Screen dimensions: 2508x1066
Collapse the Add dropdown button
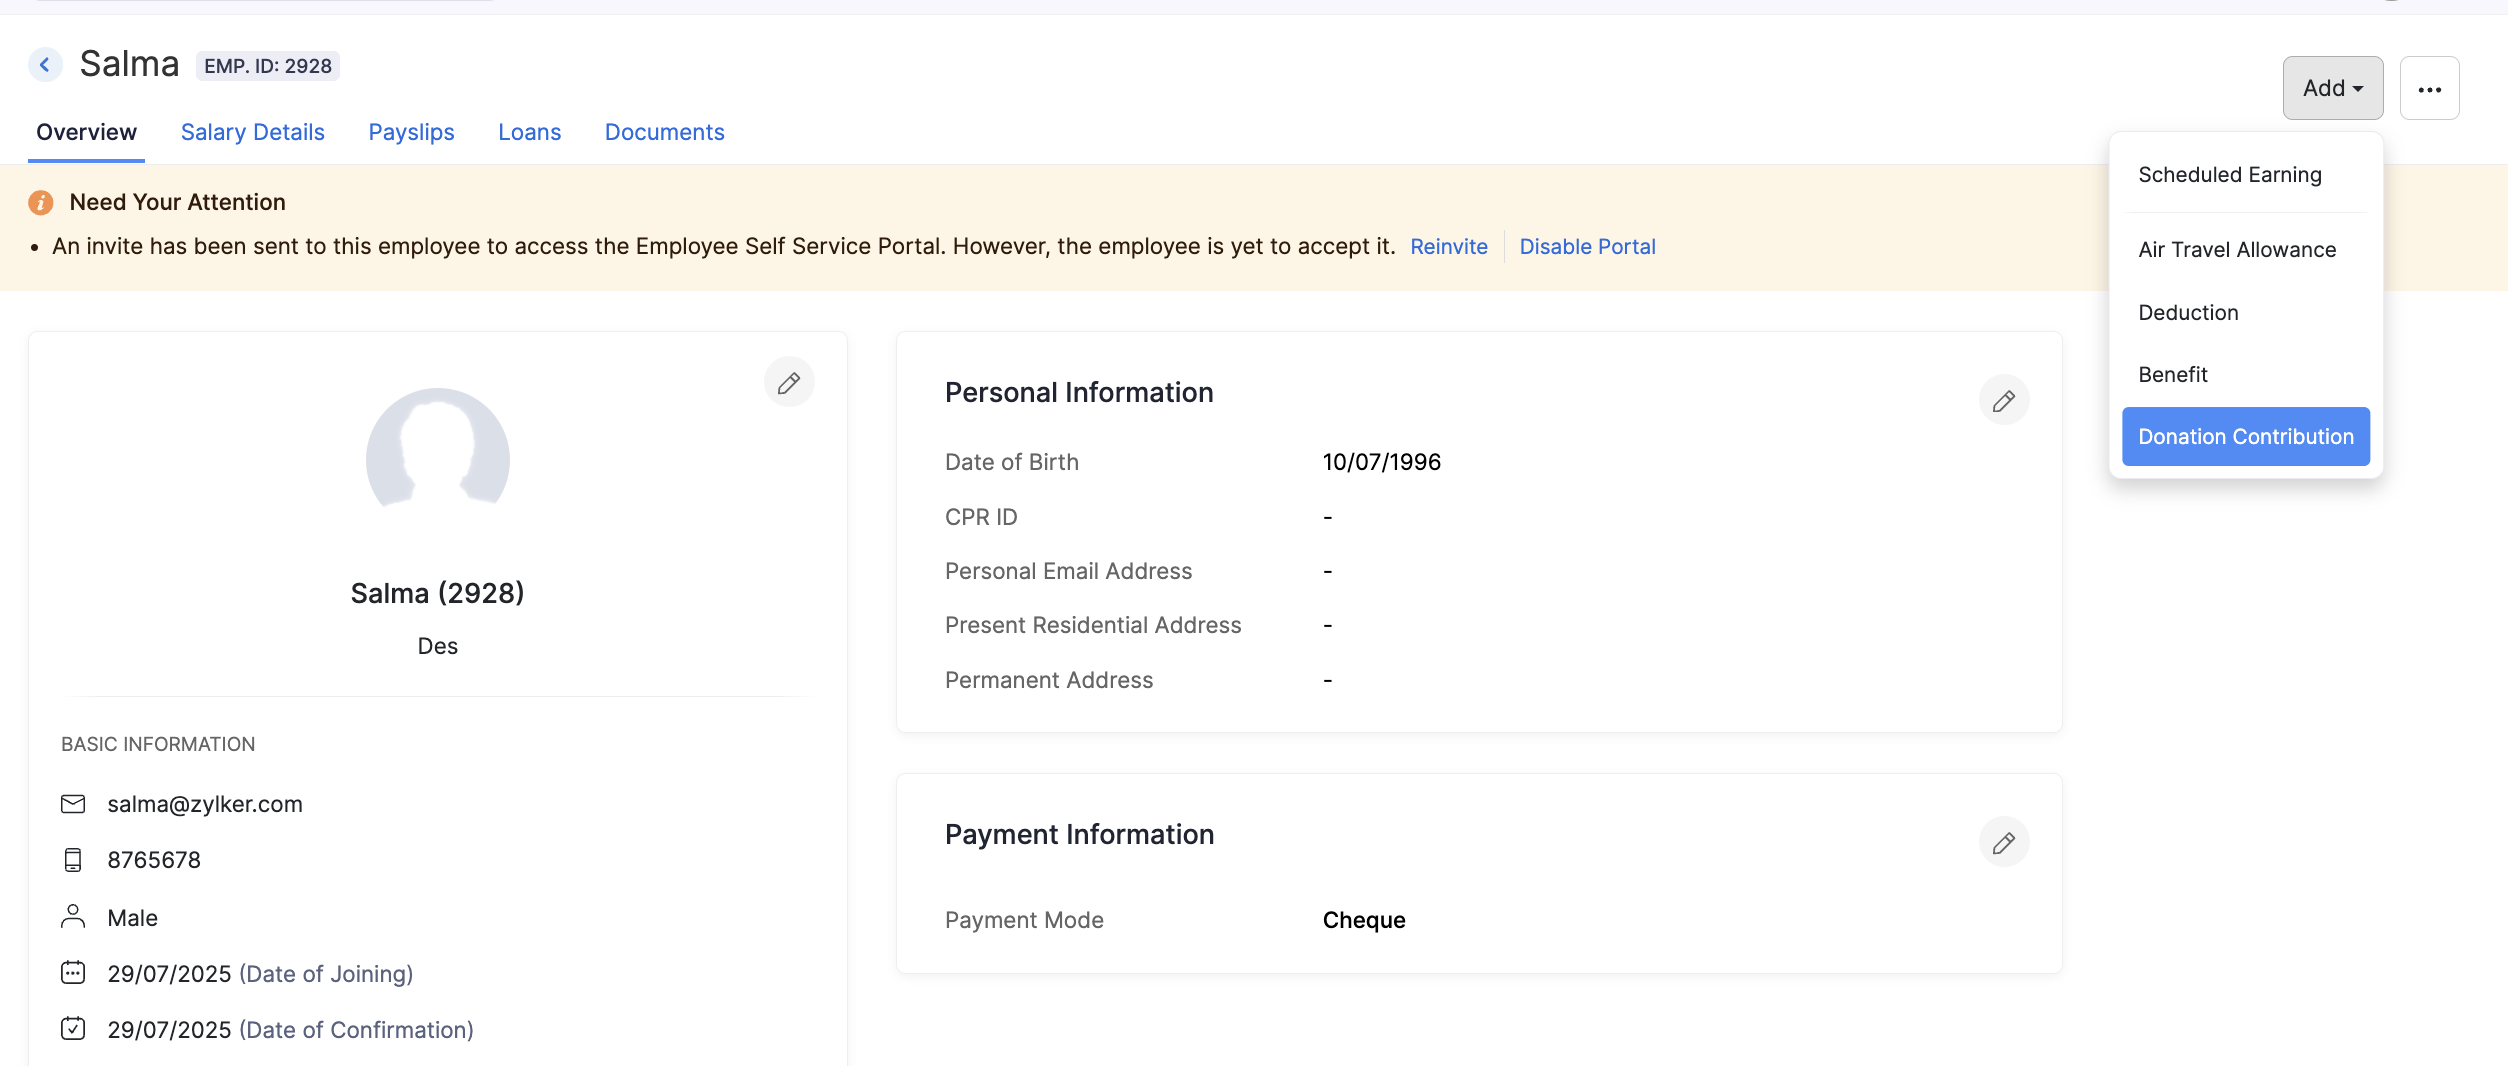2332,89
